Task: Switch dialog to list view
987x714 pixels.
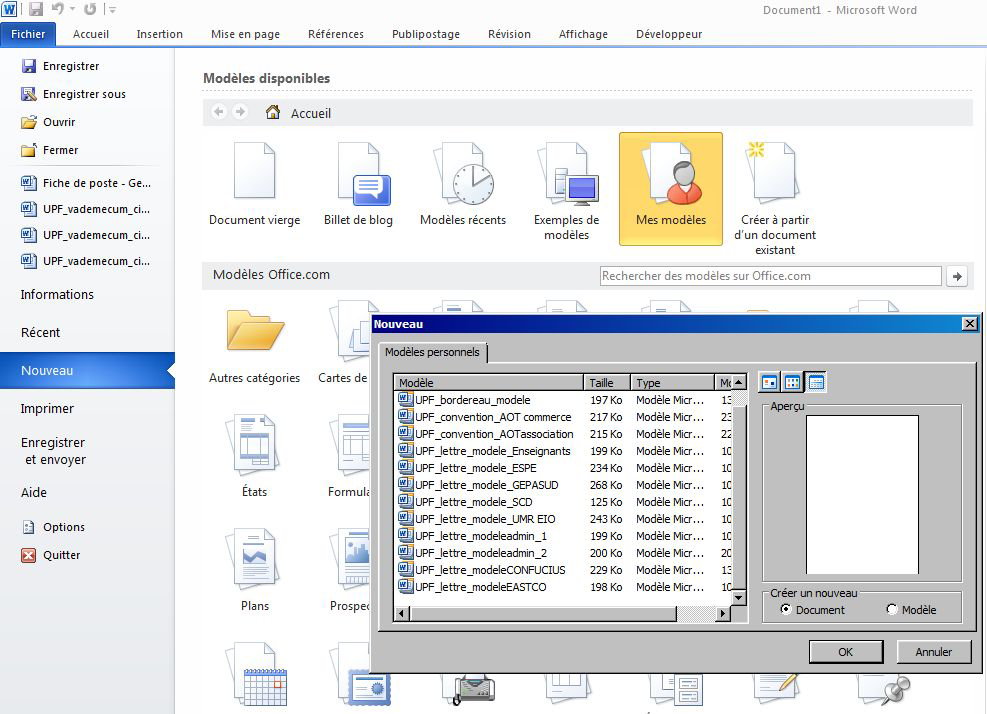Action: point(792,382)
